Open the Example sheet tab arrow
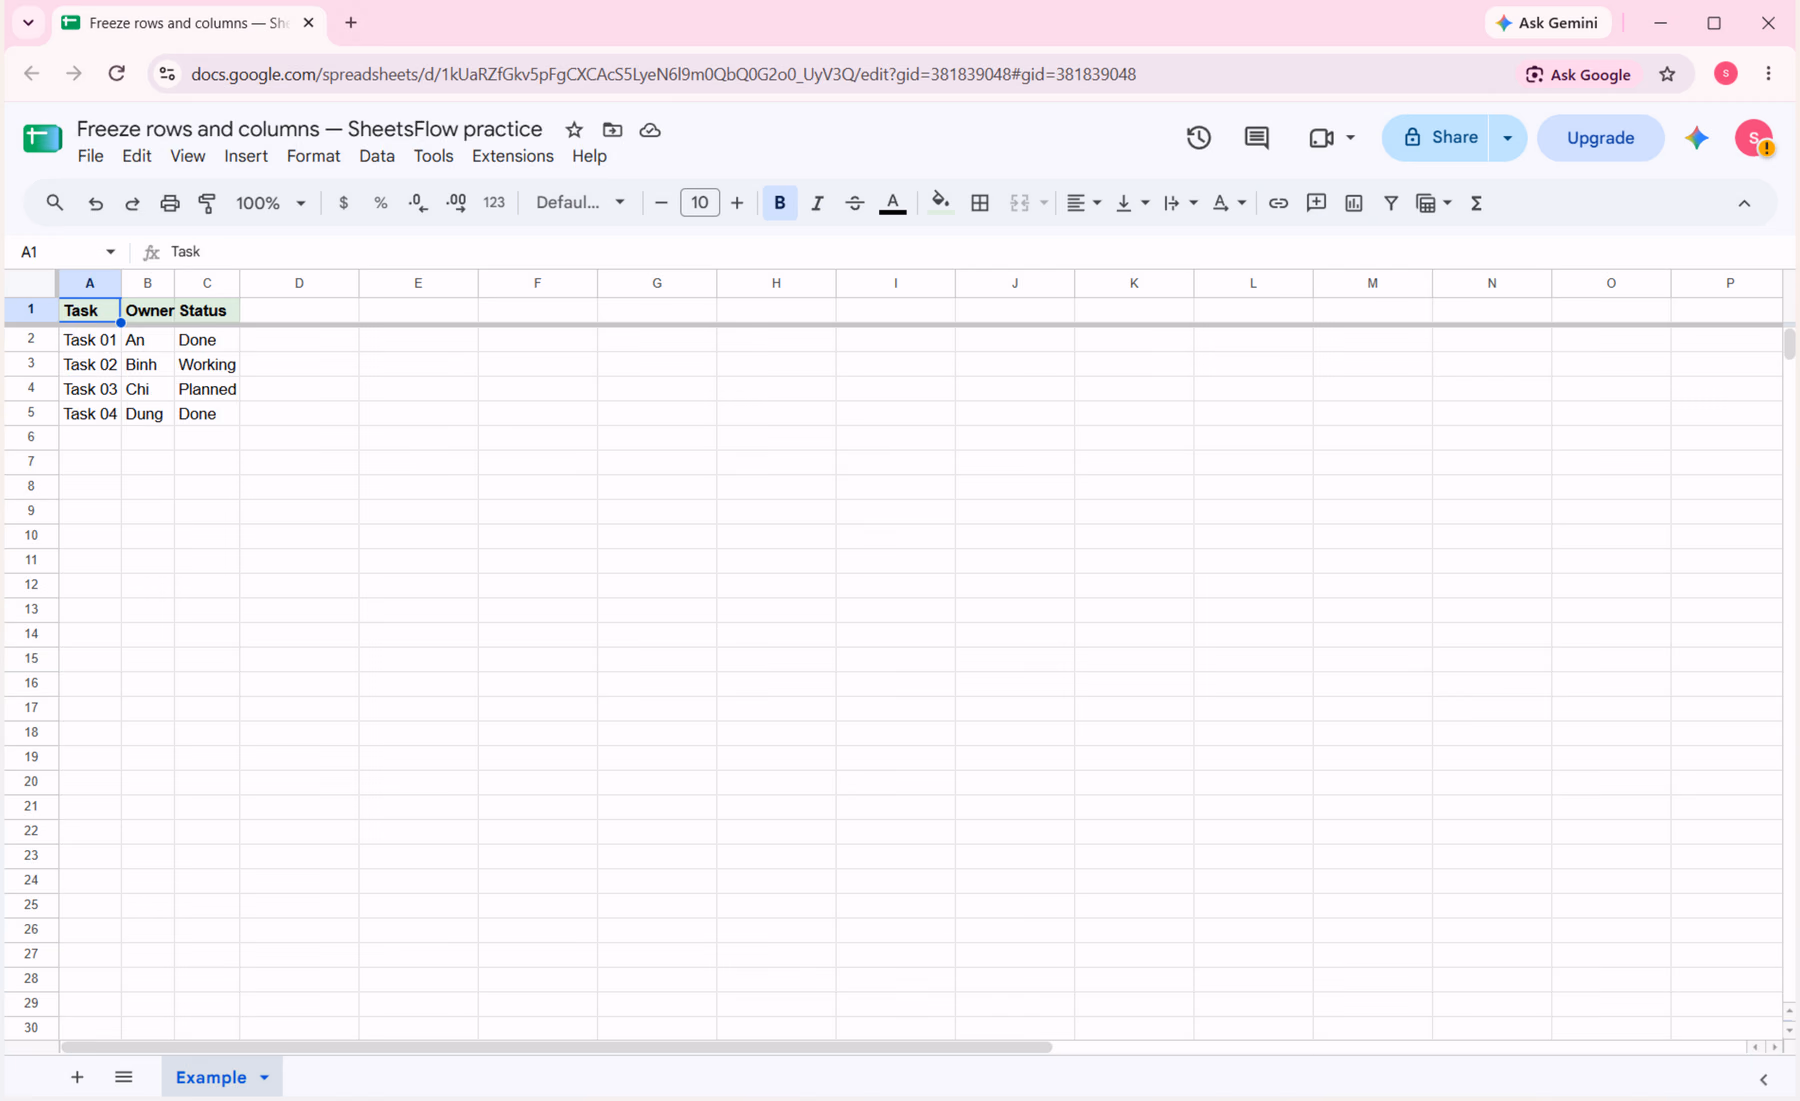The image size is (1800, 1101). pyautogui.click(x=264, y=1078)
